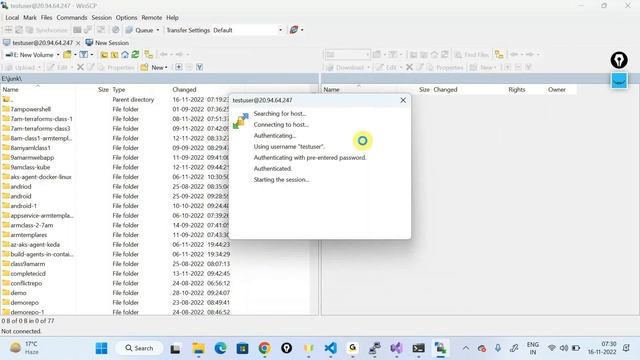Open the Windows Start menu
The height and width of the screenshot is (360, 640).
[101, 348]
